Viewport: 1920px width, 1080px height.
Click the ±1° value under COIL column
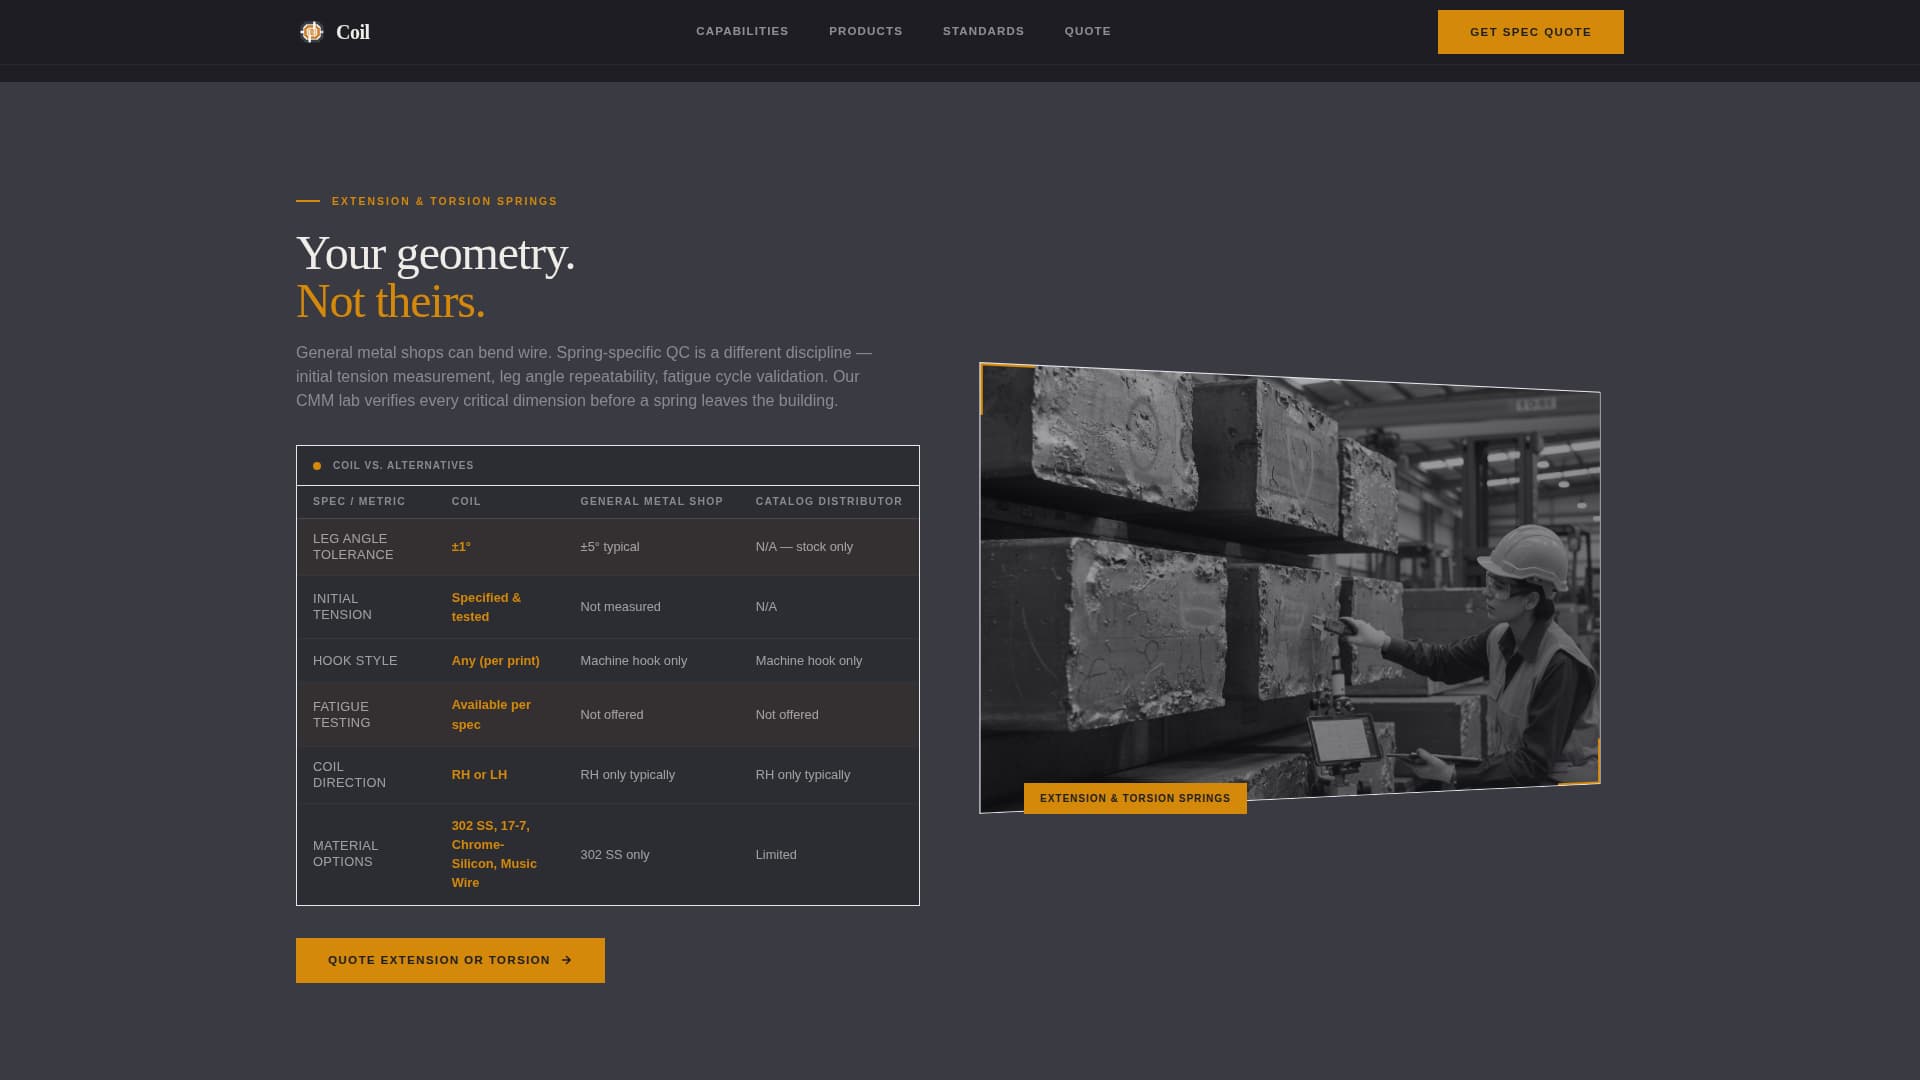click(x=460, y=547)
